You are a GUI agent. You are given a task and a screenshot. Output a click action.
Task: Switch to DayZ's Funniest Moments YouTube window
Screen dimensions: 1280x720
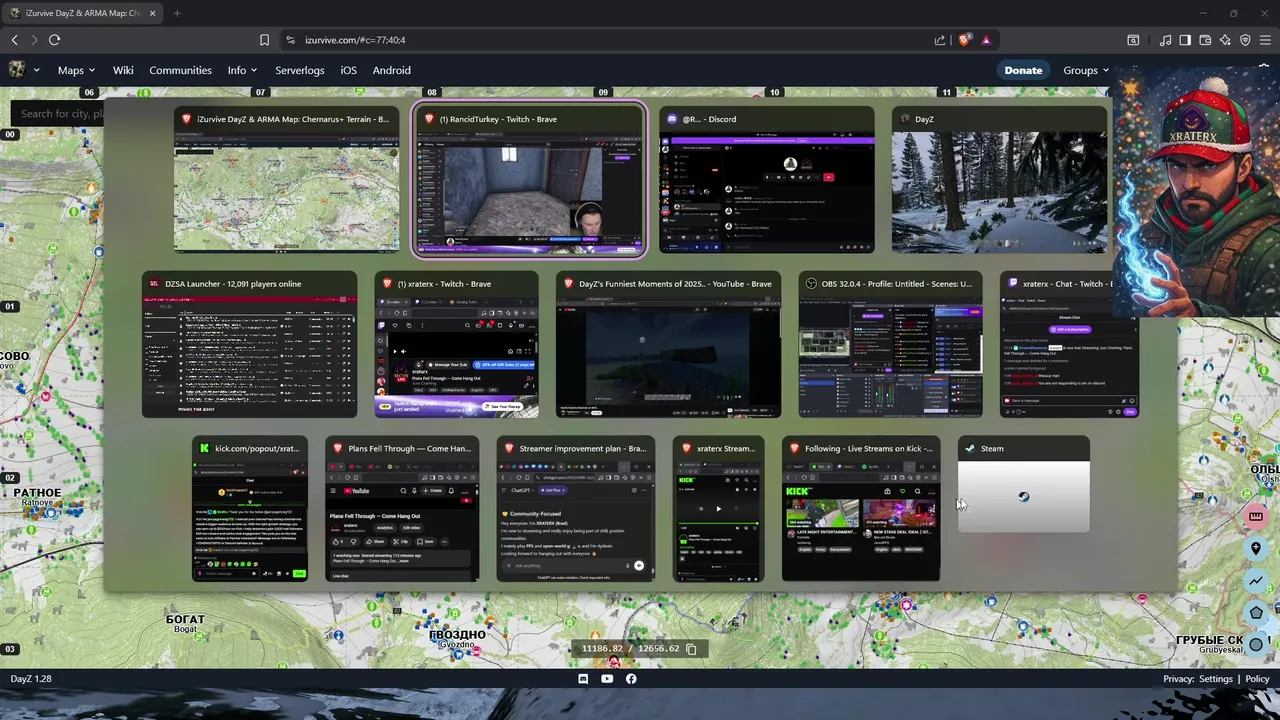pos(668,345)
